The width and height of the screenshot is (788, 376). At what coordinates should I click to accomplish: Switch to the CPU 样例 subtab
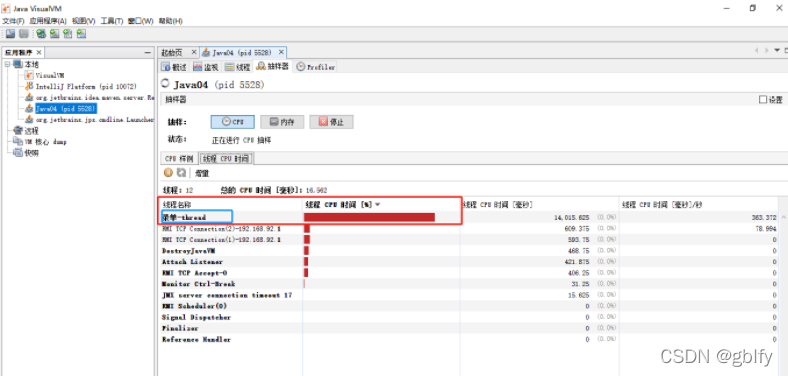tap(179, 158)
